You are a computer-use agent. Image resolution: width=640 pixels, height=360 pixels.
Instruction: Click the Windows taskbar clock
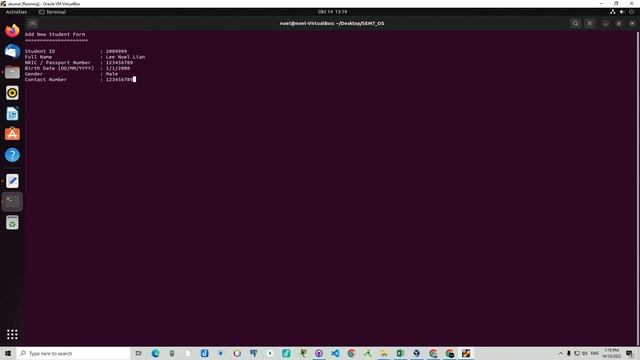[611, 353]
